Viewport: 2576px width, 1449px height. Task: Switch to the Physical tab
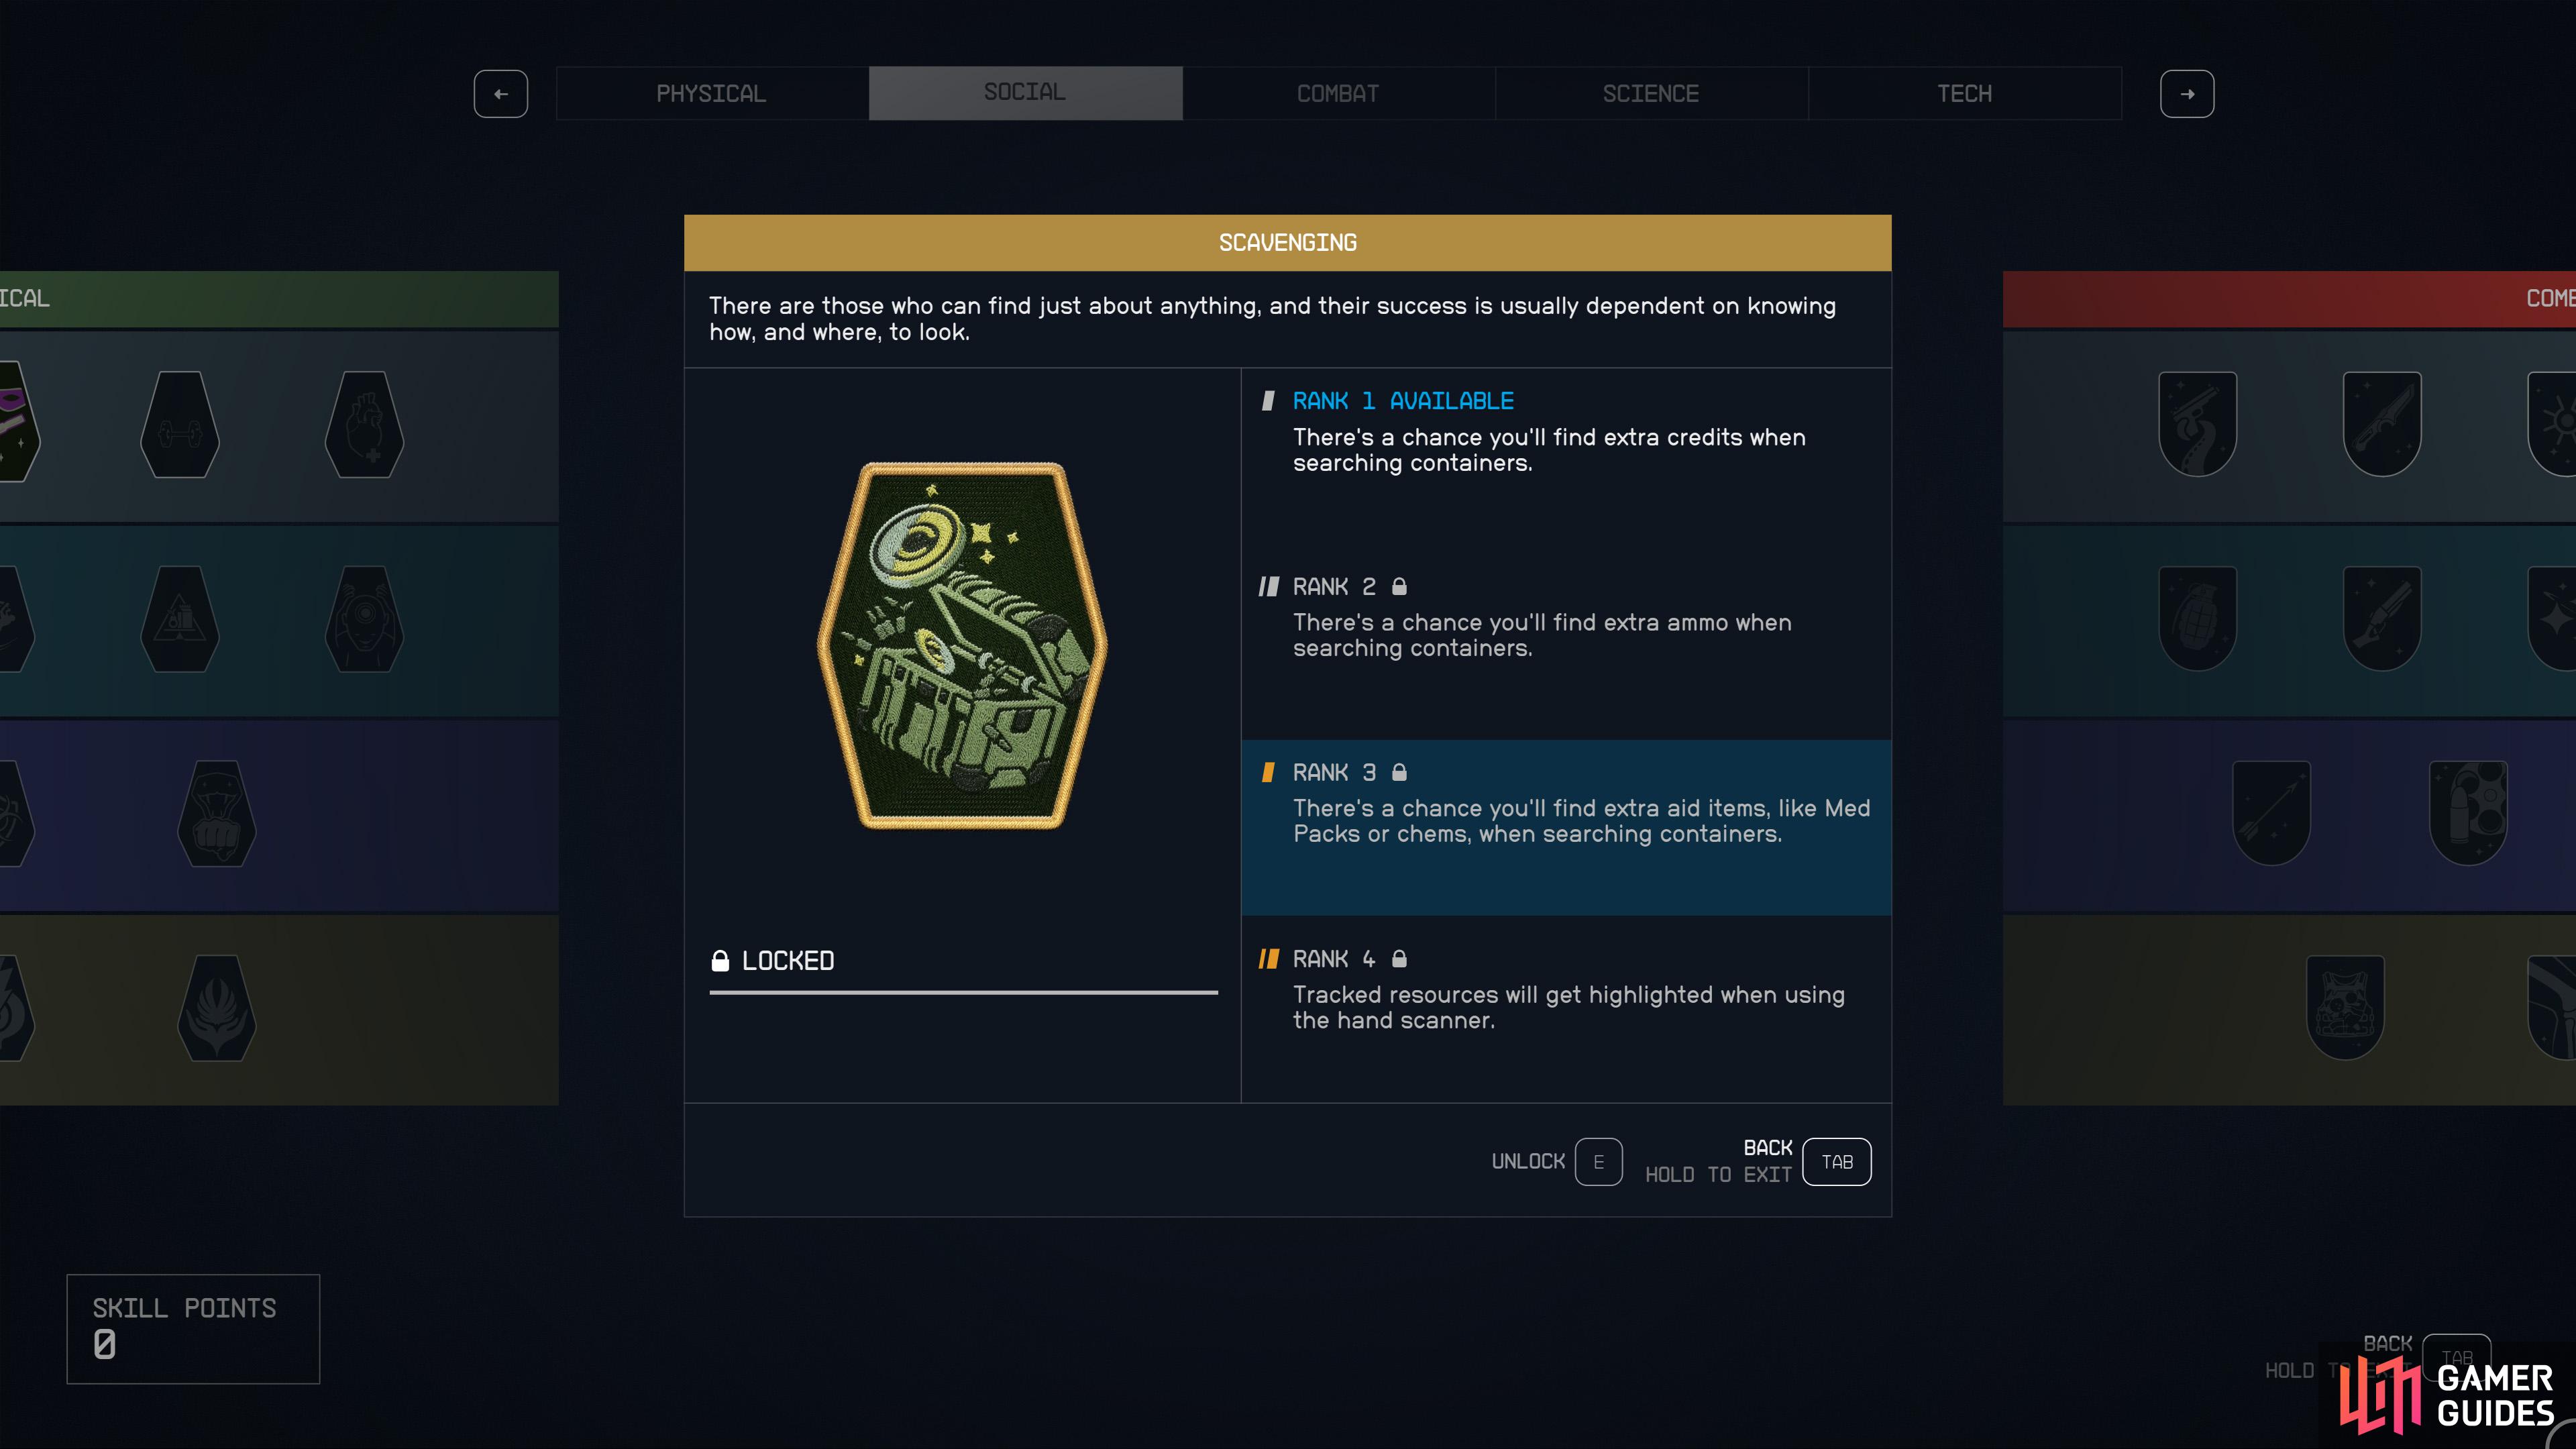click(712, 94)
